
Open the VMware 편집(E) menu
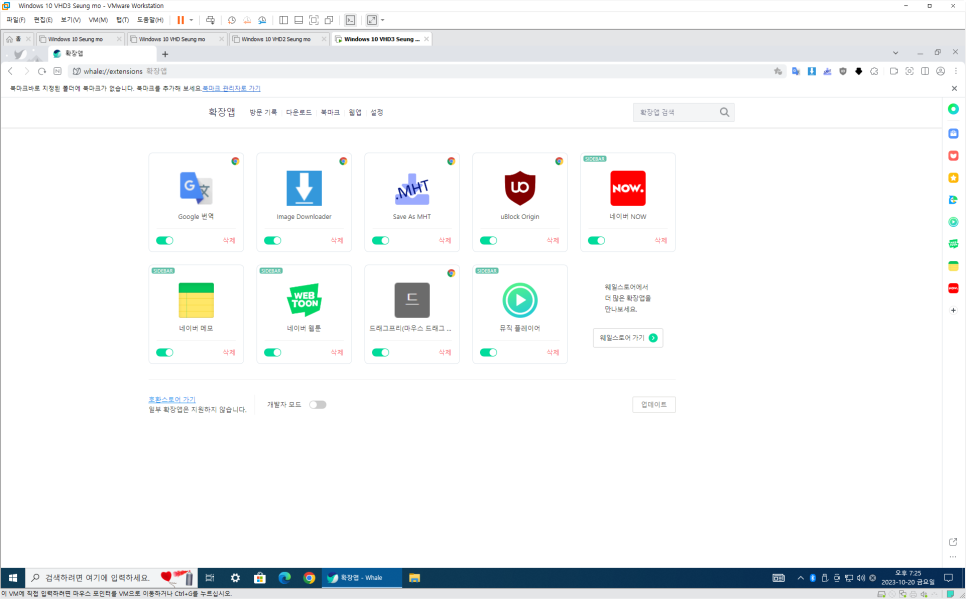click(x=43, y=20)
